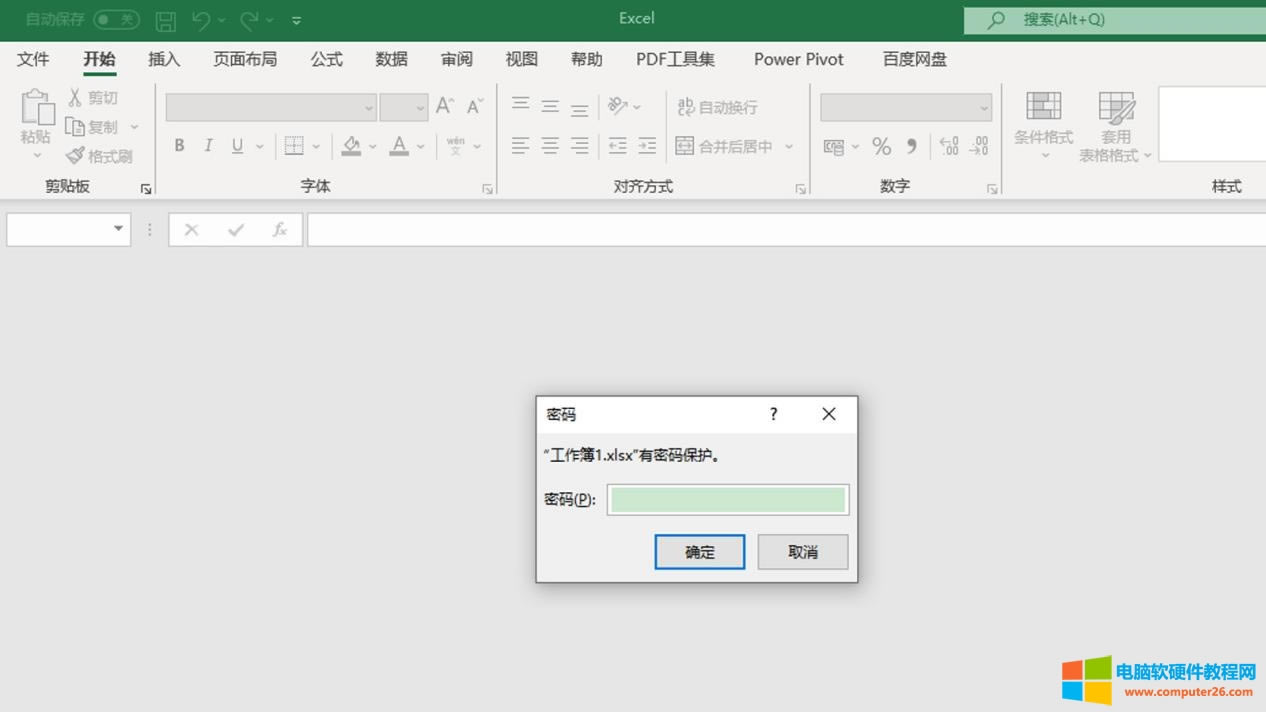Toggle Italic formatting
The height and width of the screenshot is (712, 1266).
208,146
